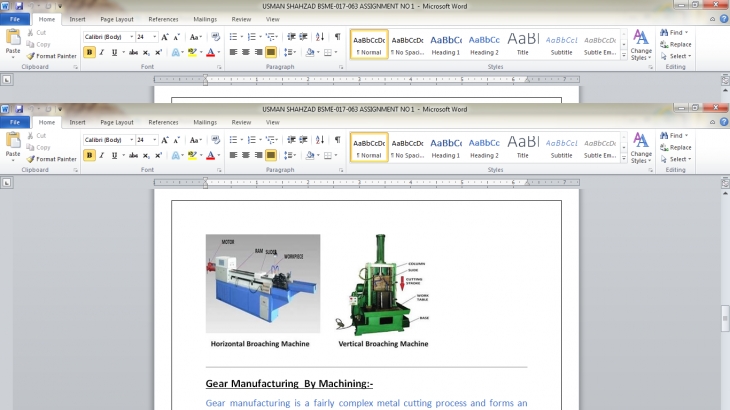
Task: Open Line Spacing dropdown in front window
Action: click(291, 155)
